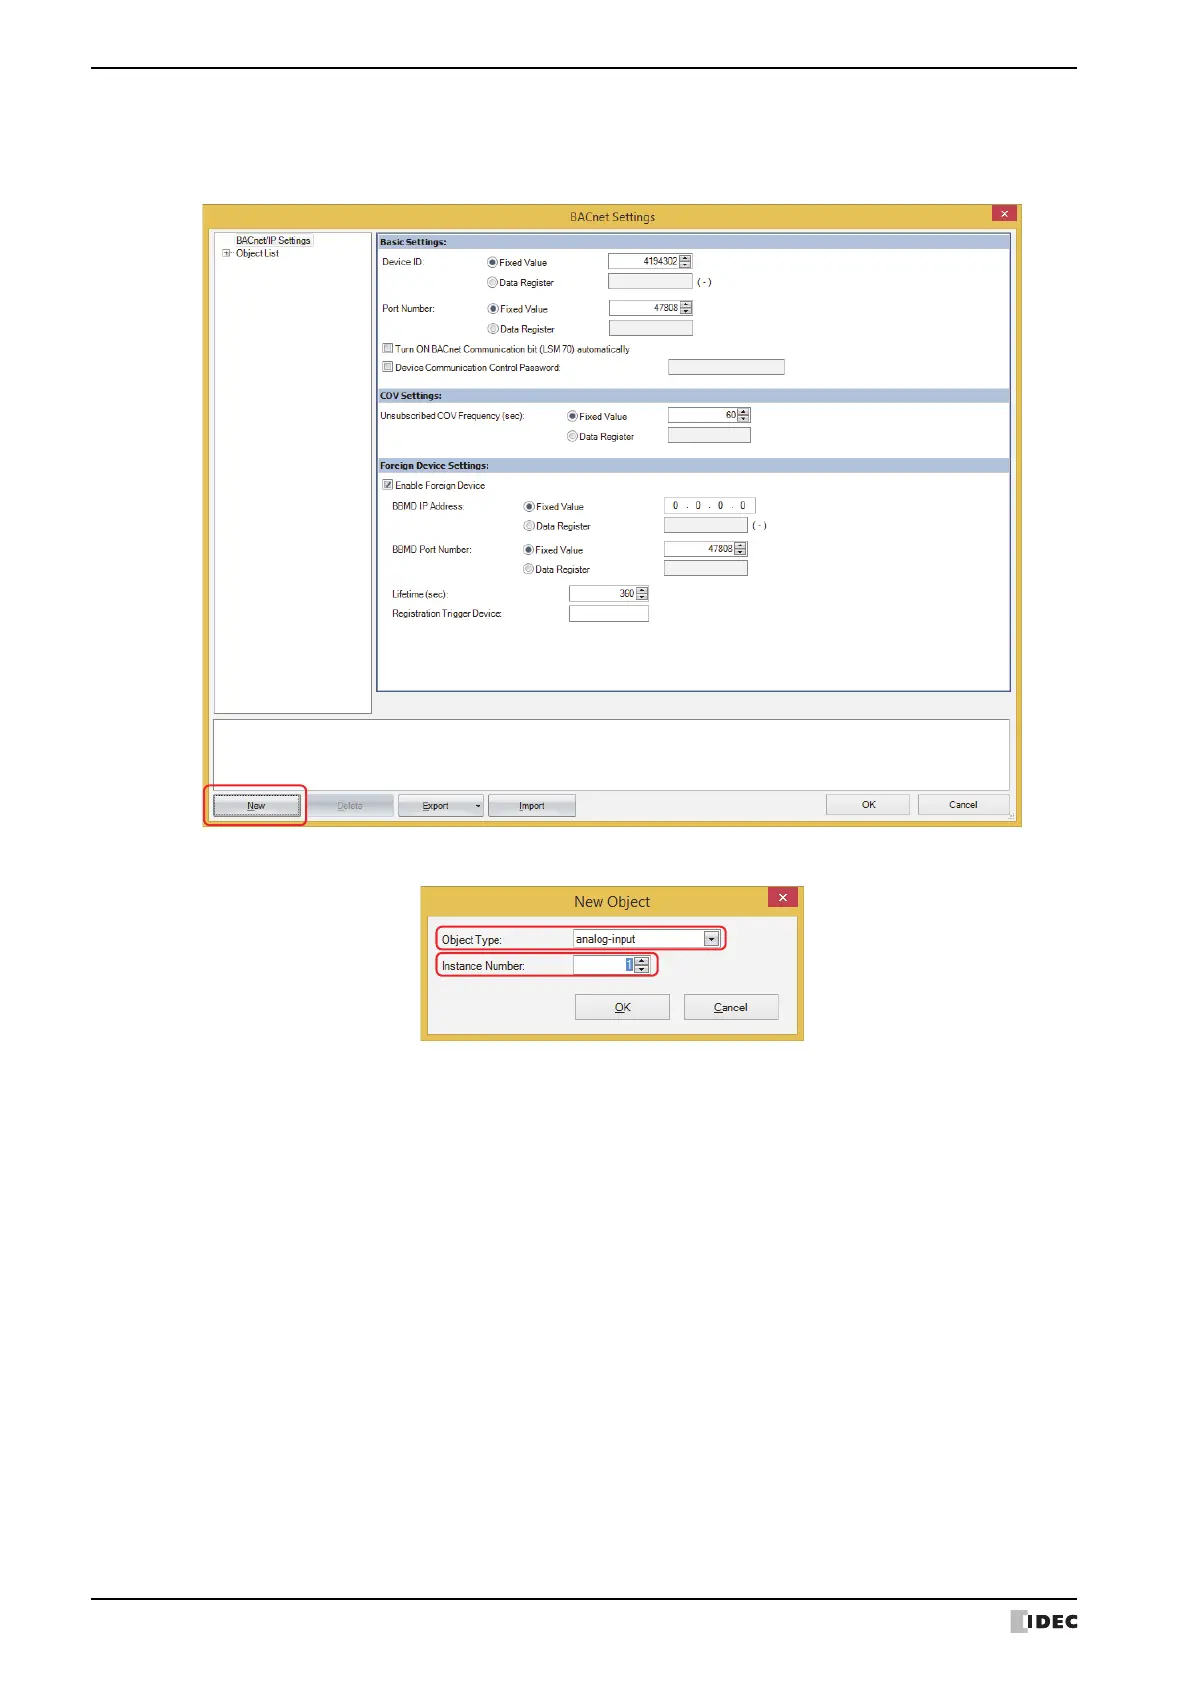Click the New button in BACnet Settings
The image size is (1190, 1684).
257,806
